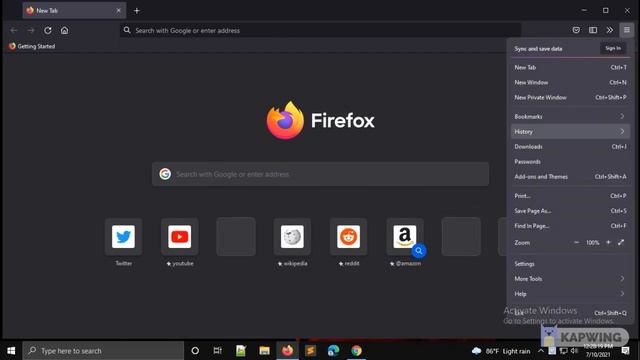Show the sidebars icon

click(593, 30)
